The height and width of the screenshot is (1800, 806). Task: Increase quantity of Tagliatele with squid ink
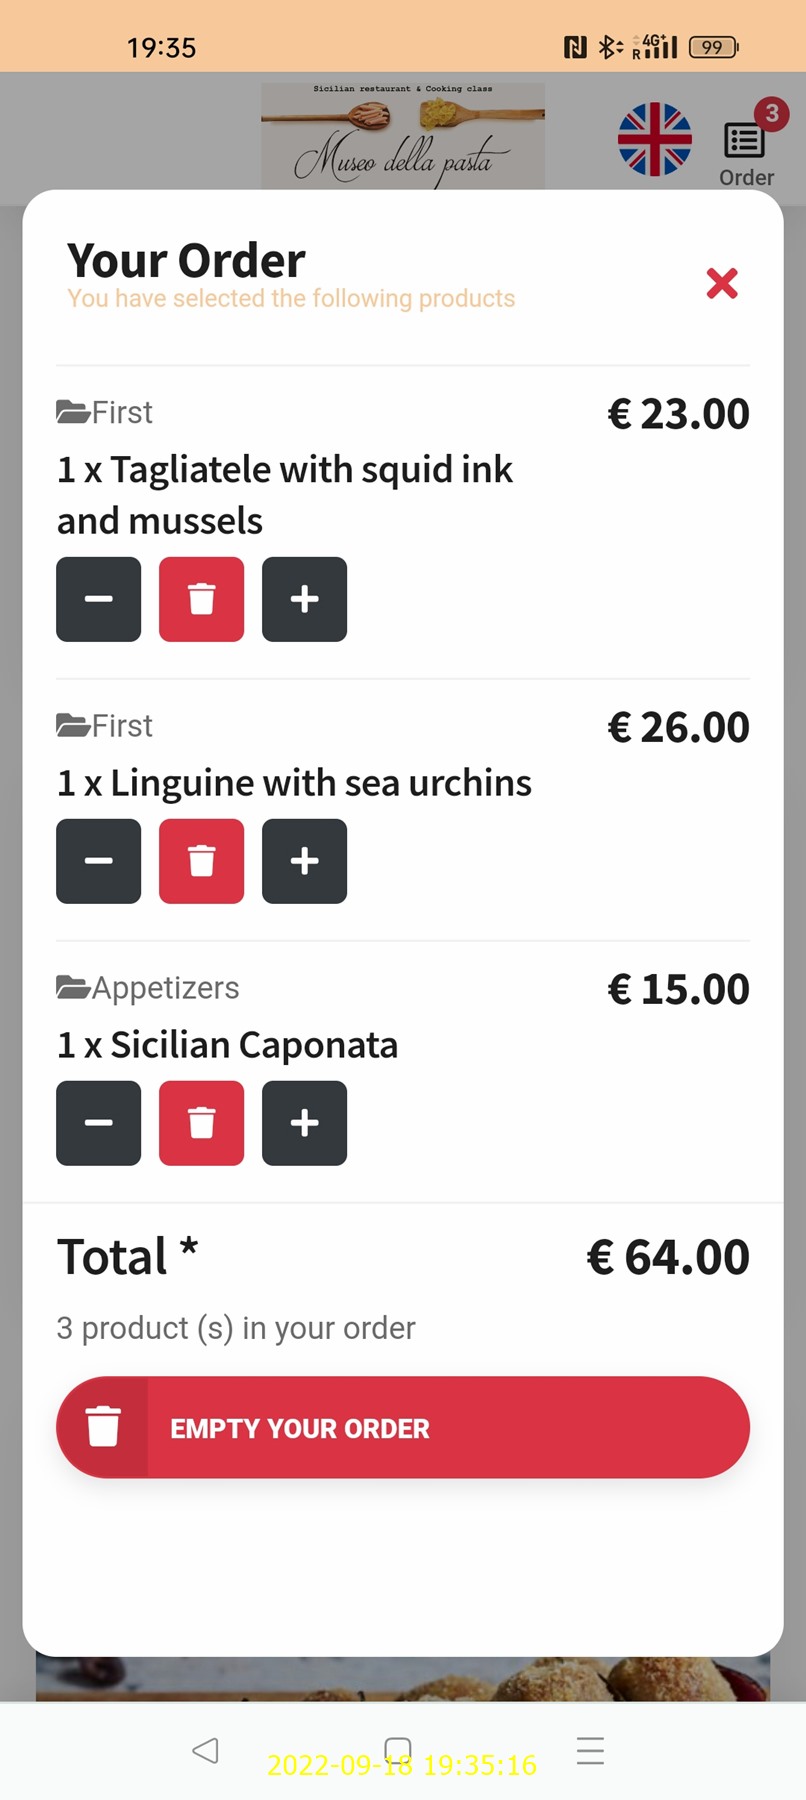[x=304, y=599]
